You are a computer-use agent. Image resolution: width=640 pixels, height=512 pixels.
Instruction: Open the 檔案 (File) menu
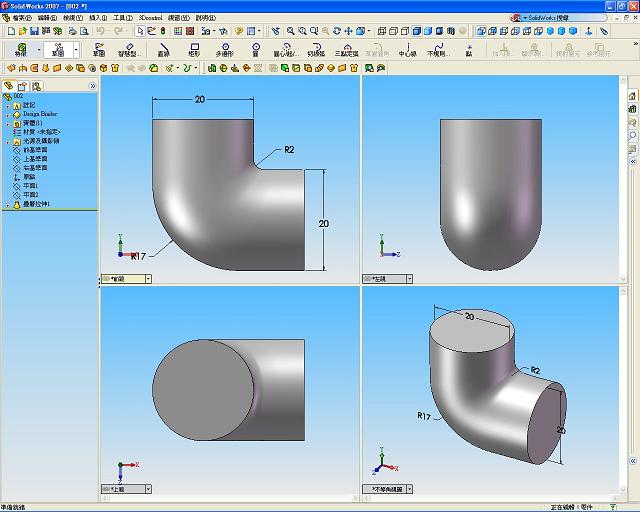[x=22, y=18]
